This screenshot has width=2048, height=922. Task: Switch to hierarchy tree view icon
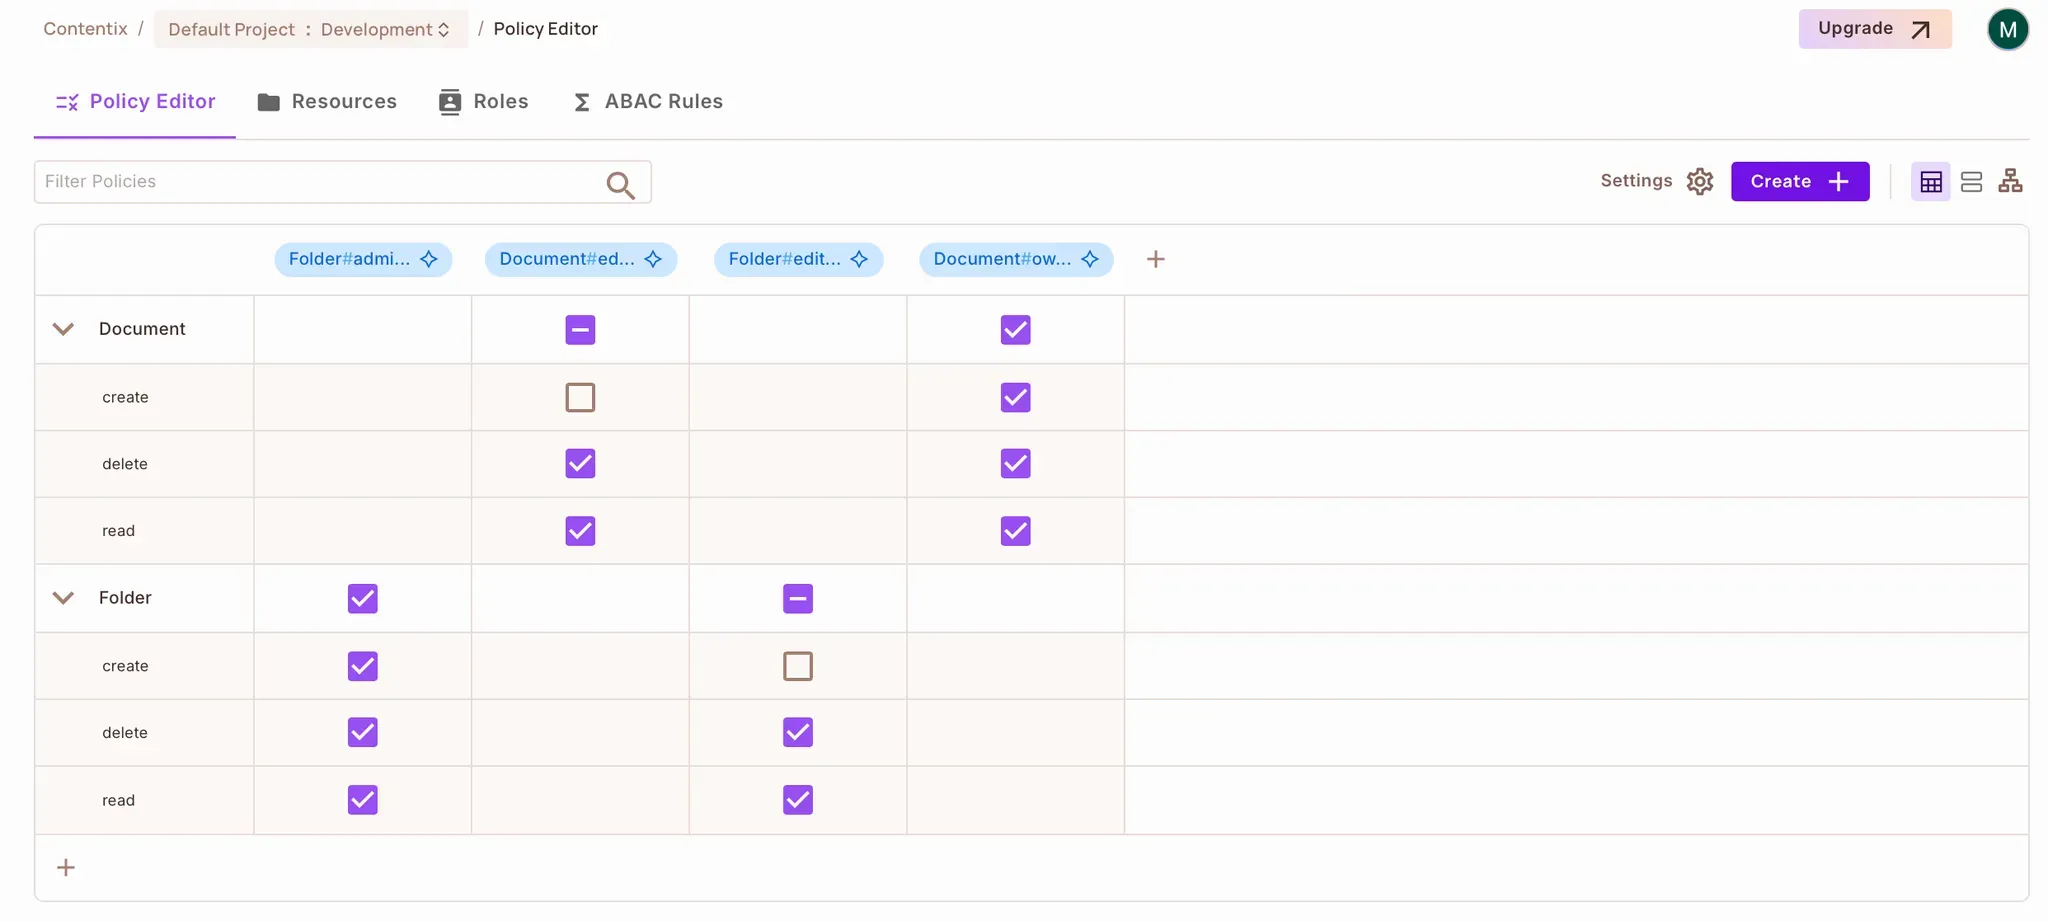coord(2010,181)
